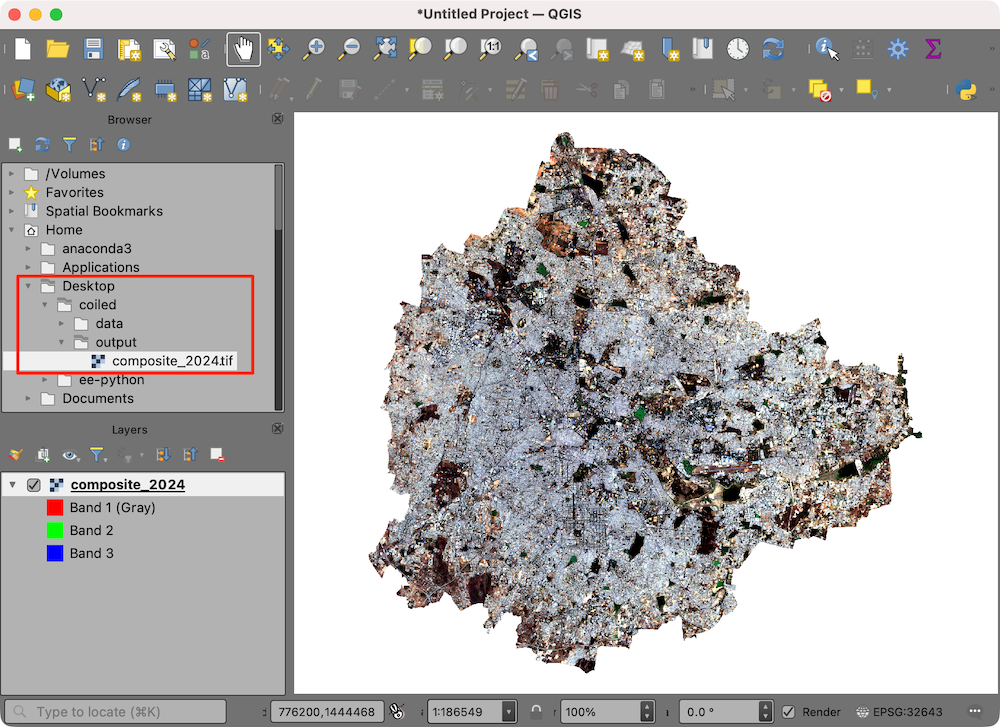This screenshot has height=727, width=1000.
Task: Toggle the scale lock icon
Action: point(537,712)
